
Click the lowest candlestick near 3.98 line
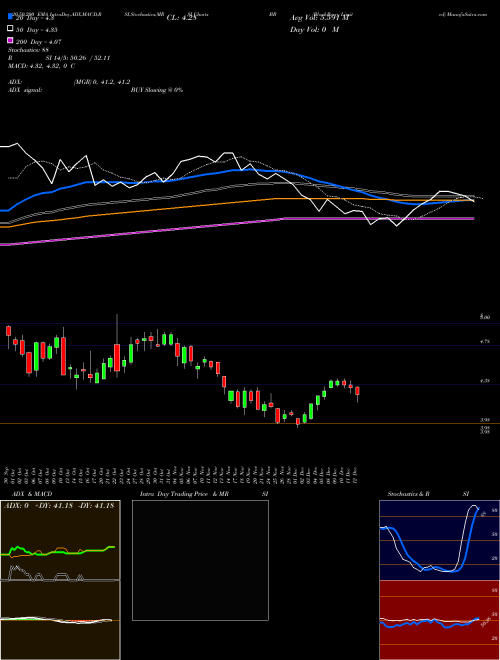pyautogui.click(x=298, y=421)
